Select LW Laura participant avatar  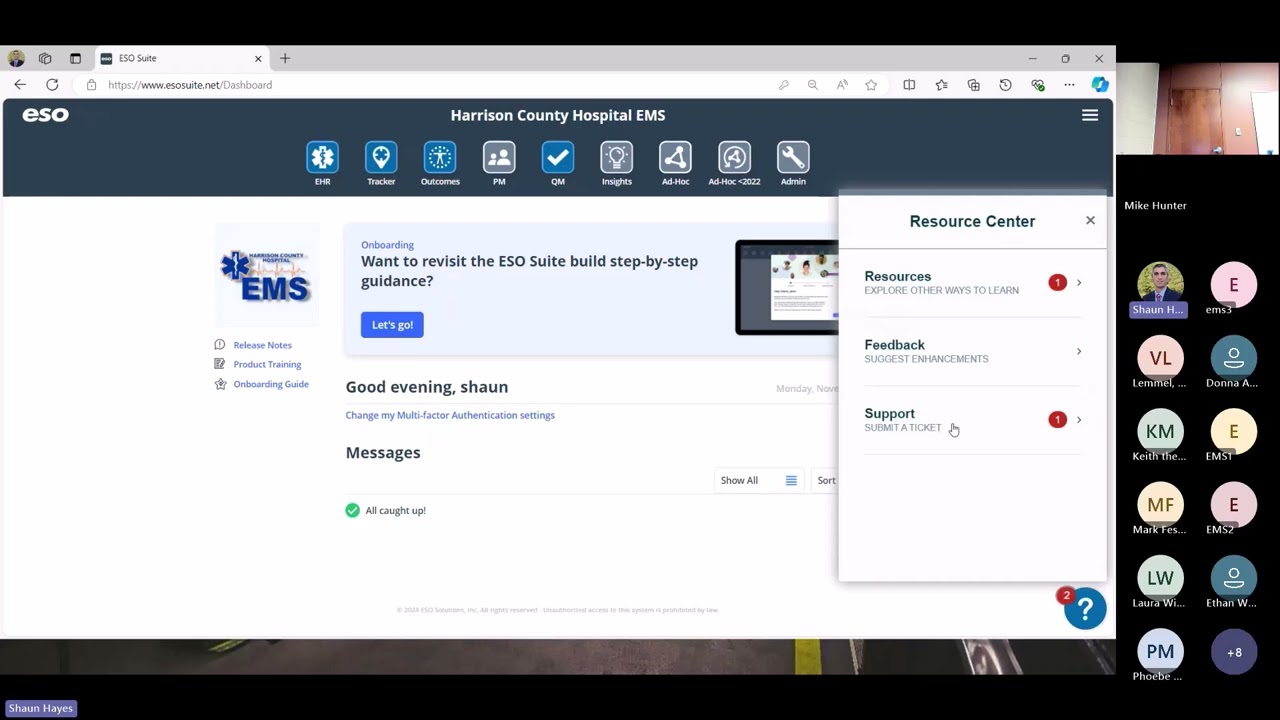(x=1160, y=578)
